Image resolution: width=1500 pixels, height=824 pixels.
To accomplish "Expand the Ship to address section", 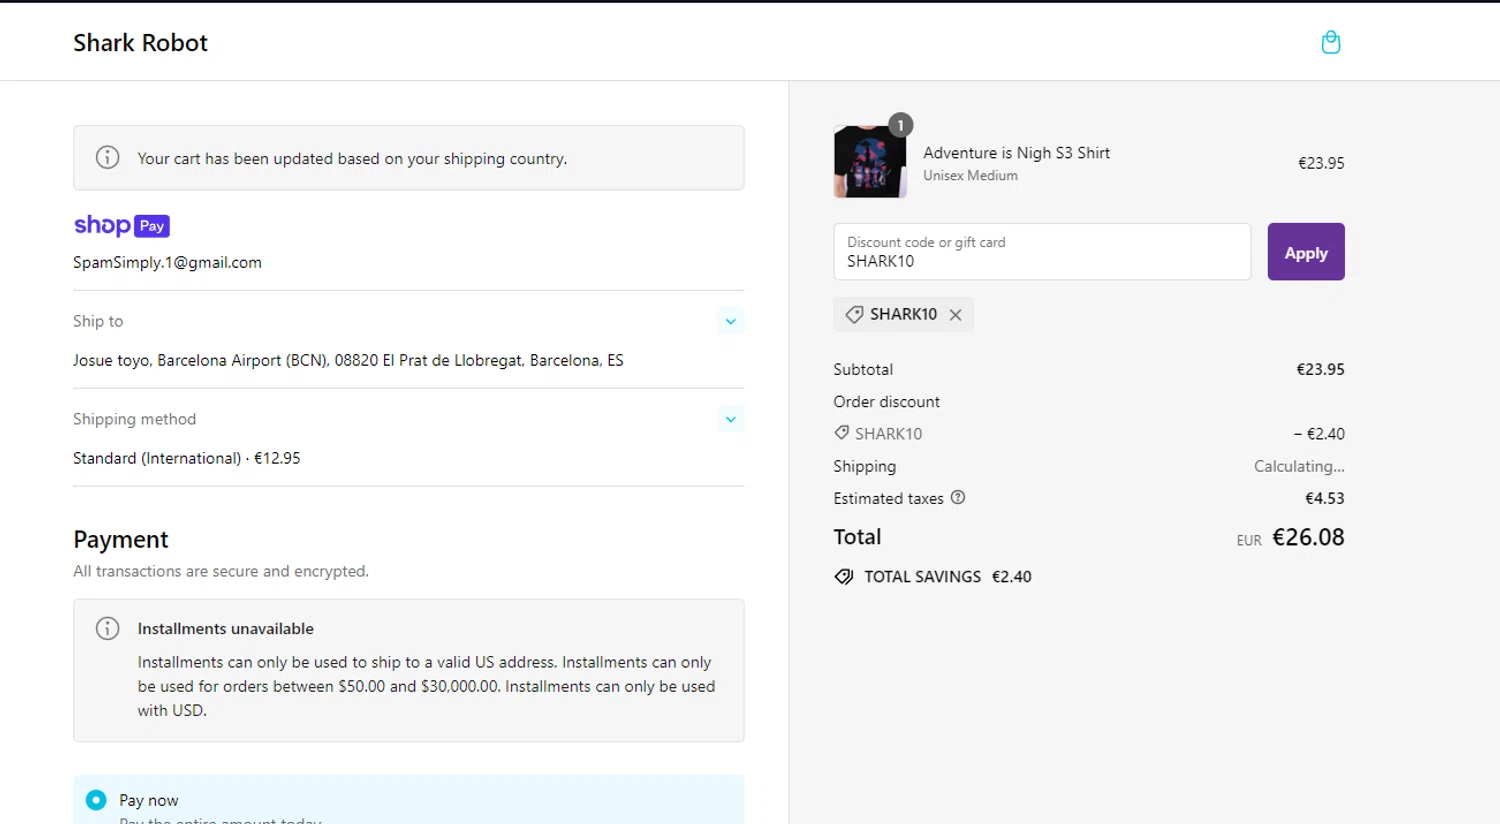I will point(730,321).
